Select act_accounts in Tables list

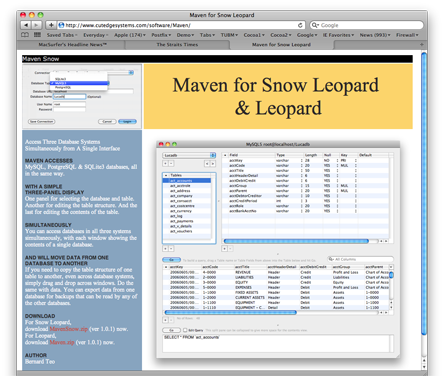click(x=187, y=180)
